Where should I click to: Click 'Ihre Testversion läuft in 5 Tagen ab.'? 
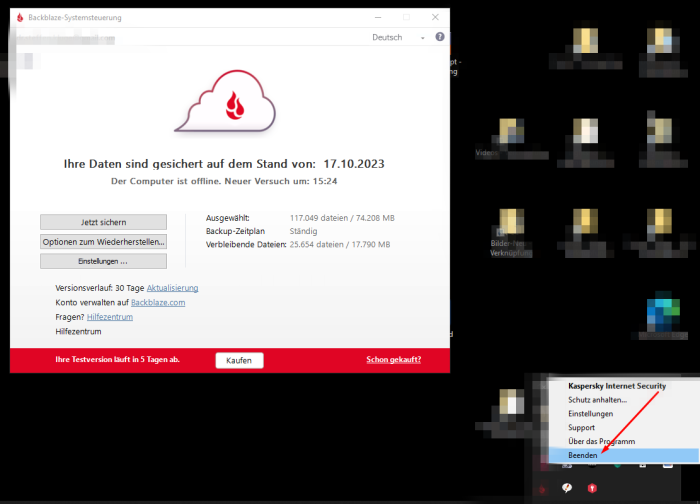117,359
